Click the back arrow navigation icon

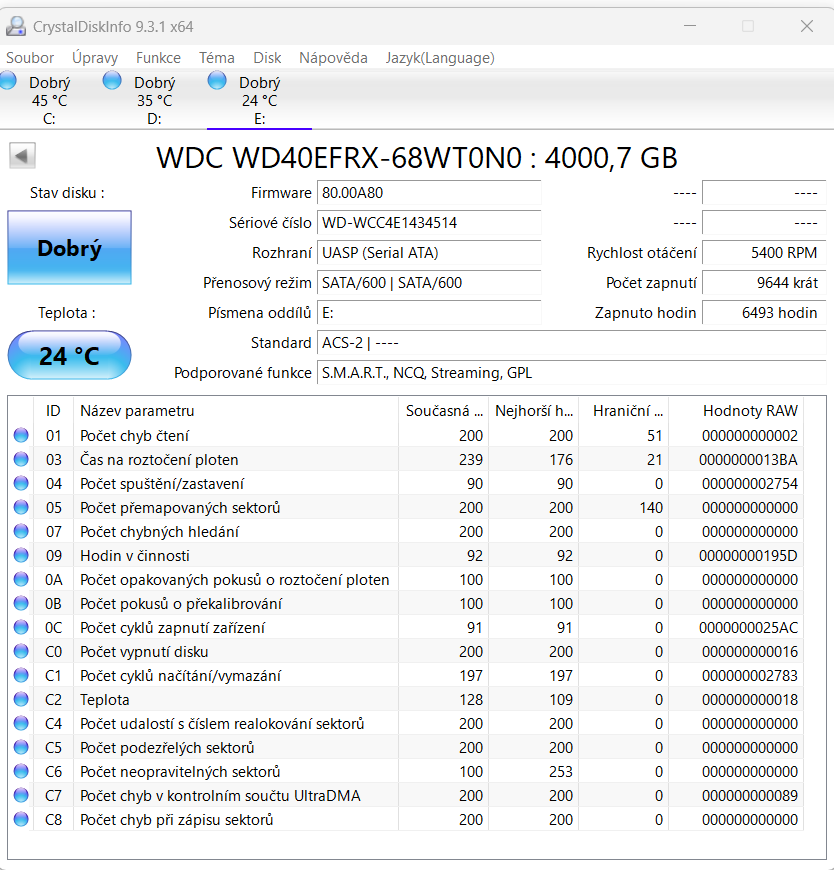click(x=22, y=155)
